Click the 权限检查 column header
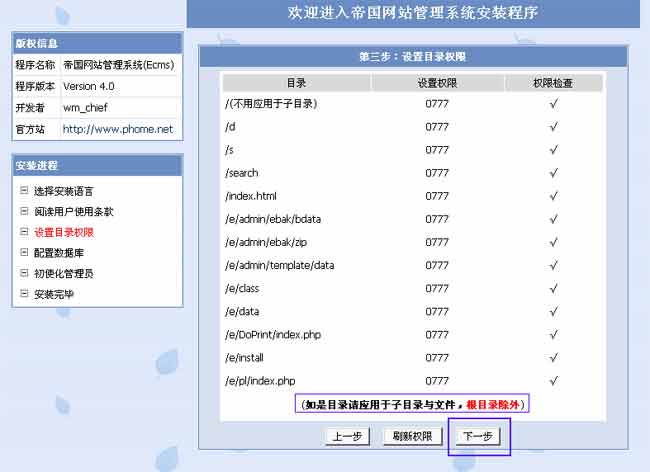 point(553,83)
